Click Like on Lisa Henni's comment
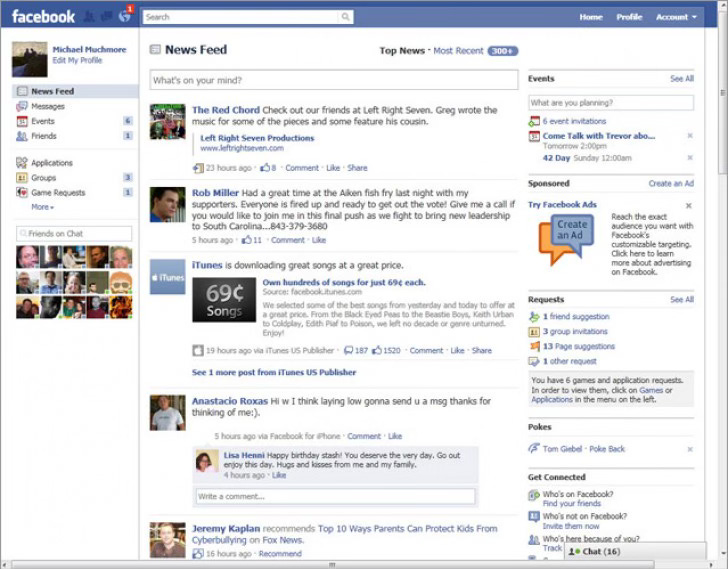Screen dimensions: 728x569 [x=279, y=475]
